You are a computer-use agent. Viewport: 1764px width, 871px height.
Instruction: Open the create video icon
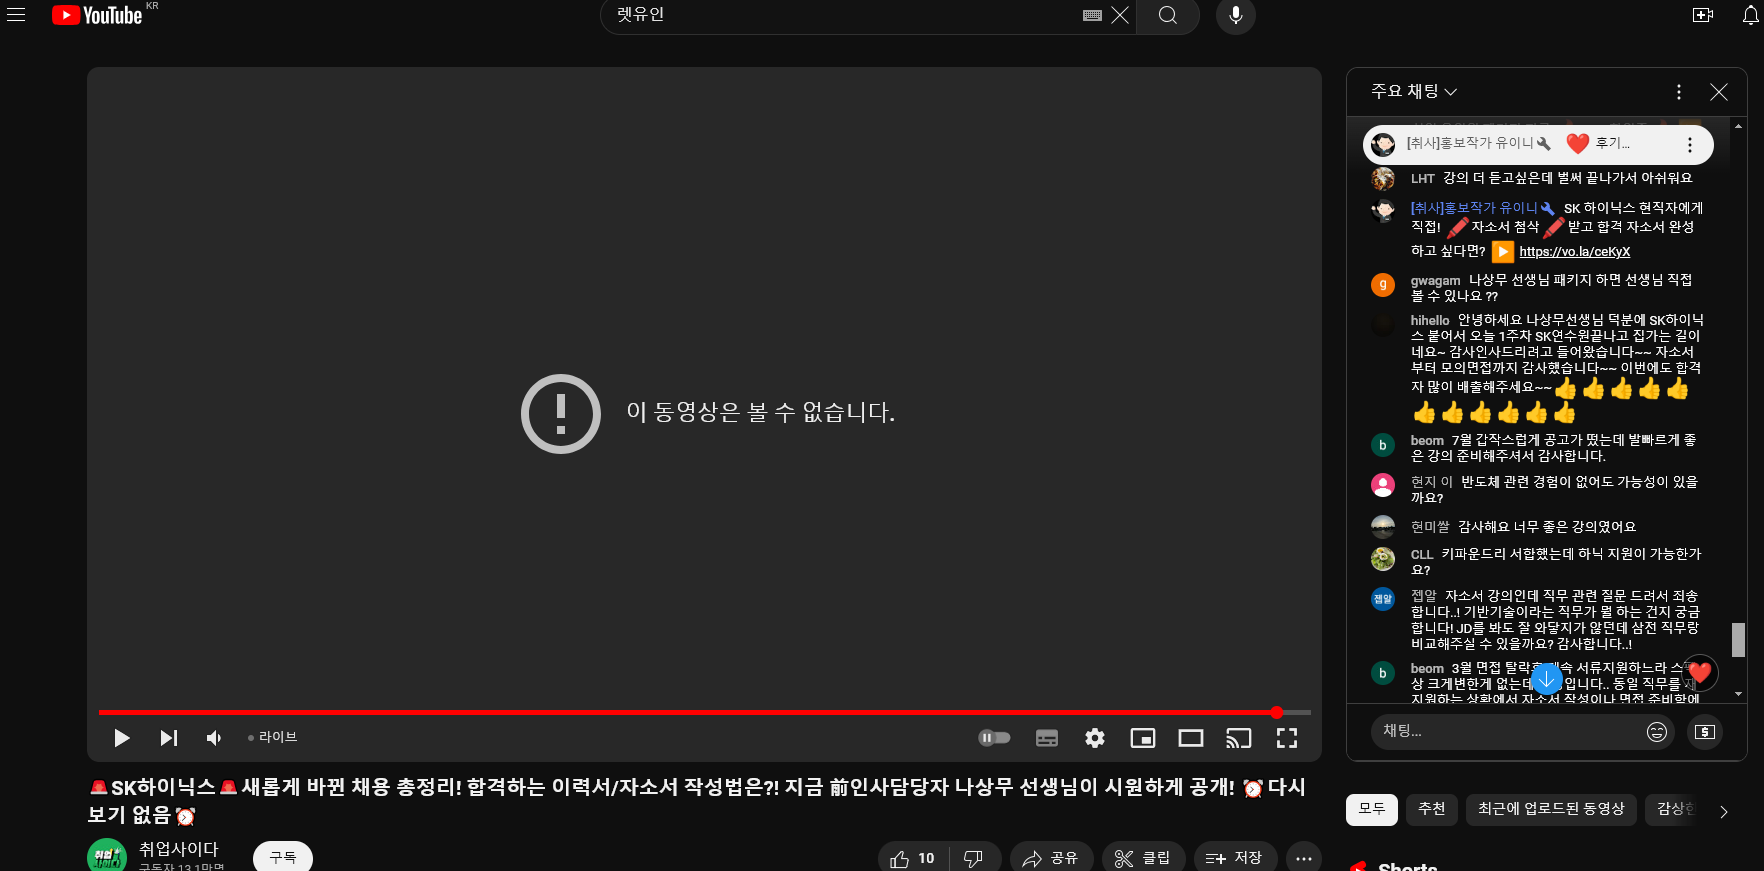point(1703,15)
